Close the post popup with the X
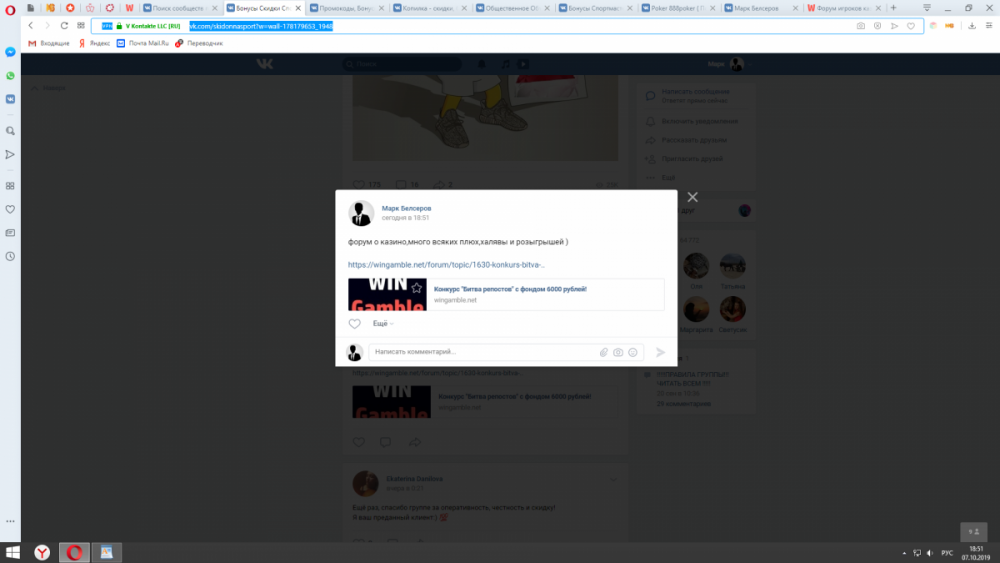The image size is (1000, 563). point(692,197)
